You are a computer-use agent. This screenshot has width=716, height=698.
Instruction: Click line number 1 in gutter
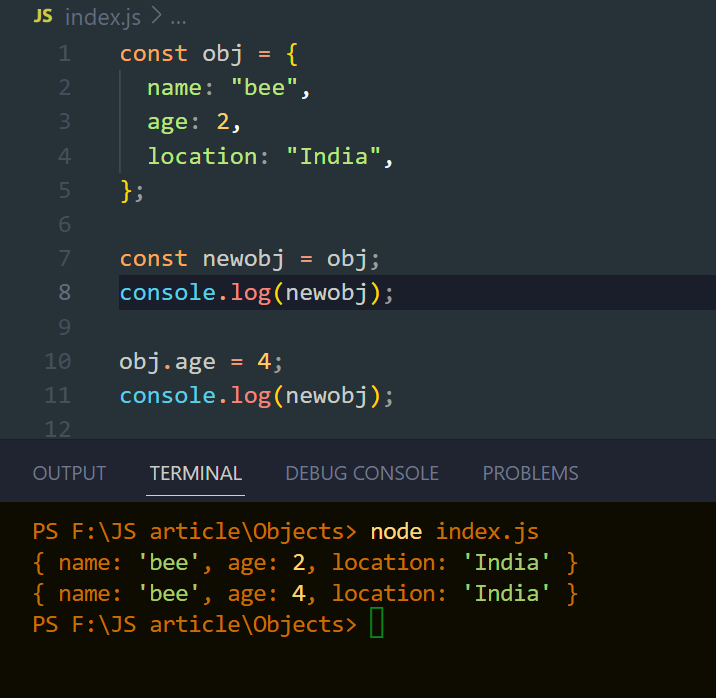point(64,53)
